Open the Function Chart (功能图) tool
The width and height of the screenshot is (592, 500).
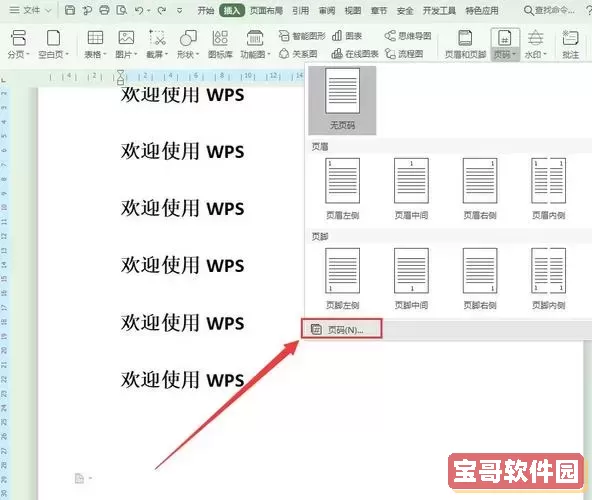pyautogui.click(x=255, y=45)
